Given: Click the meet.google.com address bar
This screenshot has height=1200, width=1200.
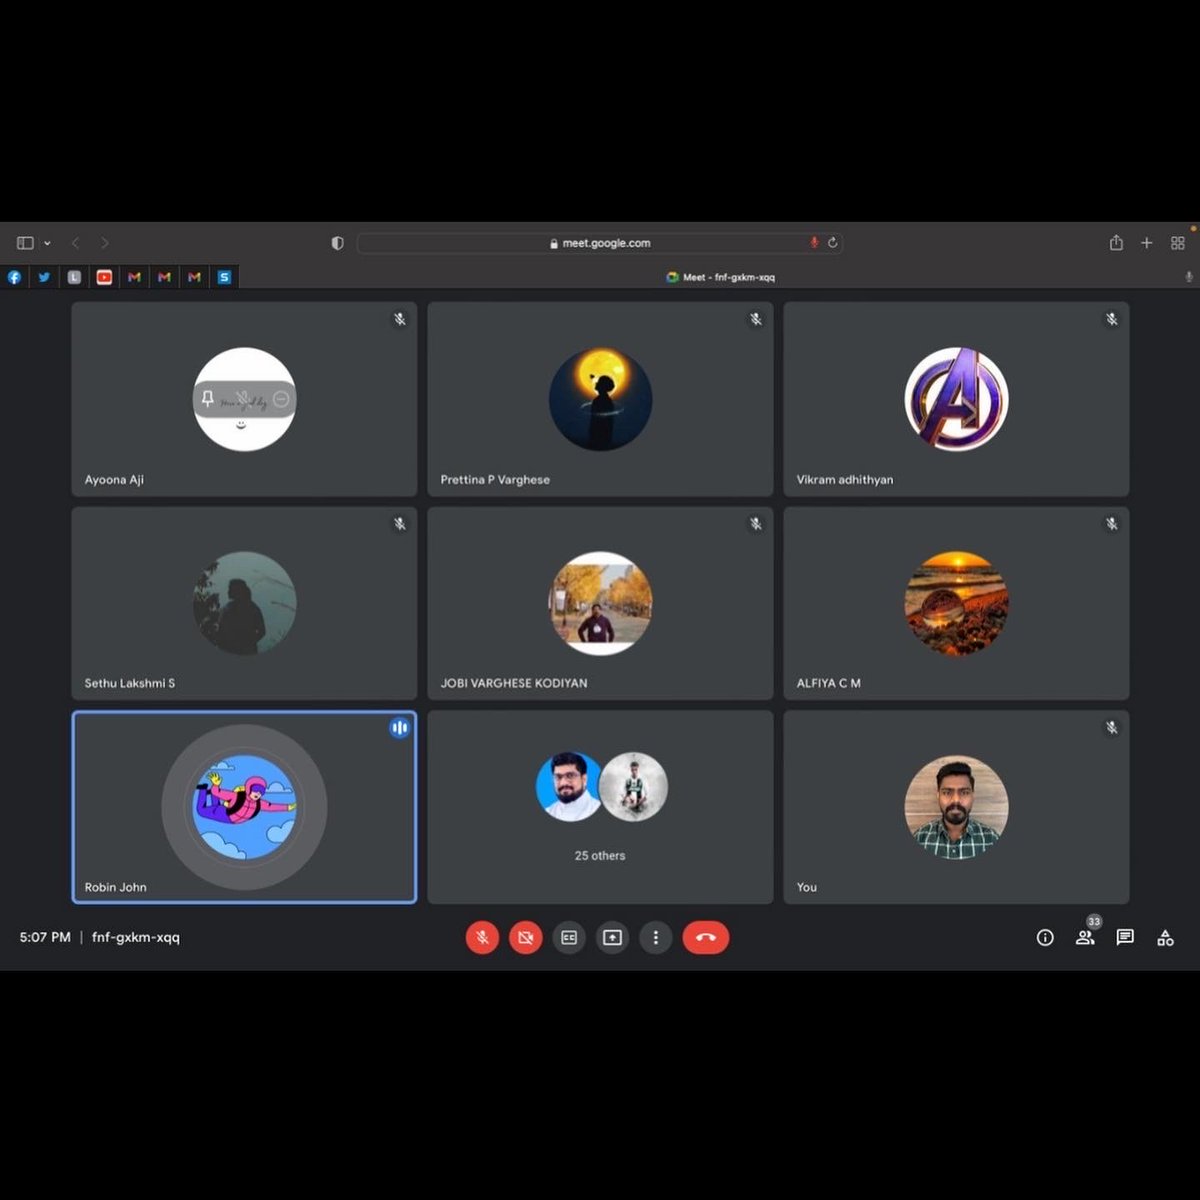Looking at the screenshot, I should (600, 243).
